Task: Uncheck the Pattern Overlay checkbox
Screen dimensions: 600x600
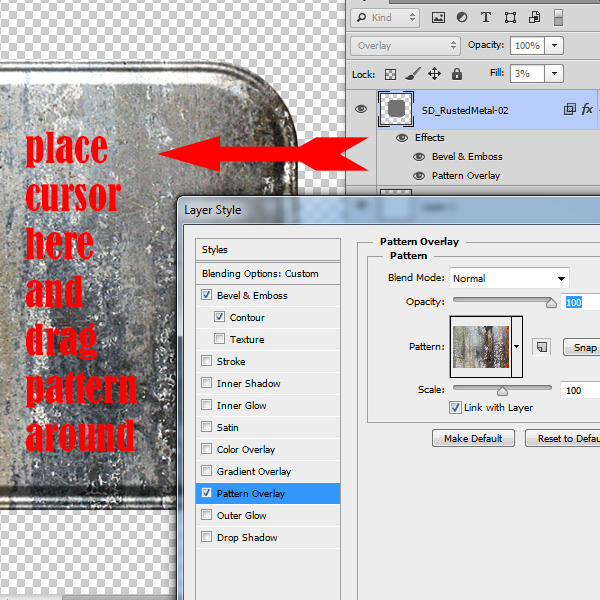Action: [x=206, y=493]
